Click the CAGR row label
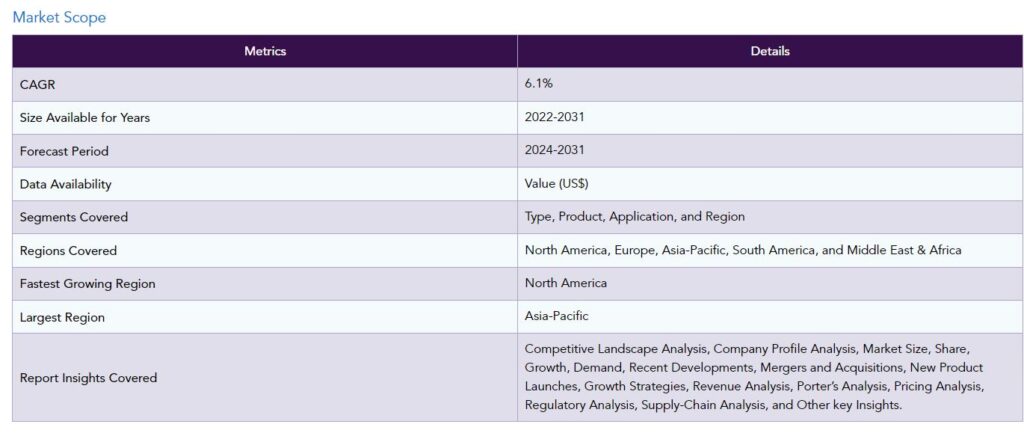This screenshot has height=433, width=1024. (38, 85)
